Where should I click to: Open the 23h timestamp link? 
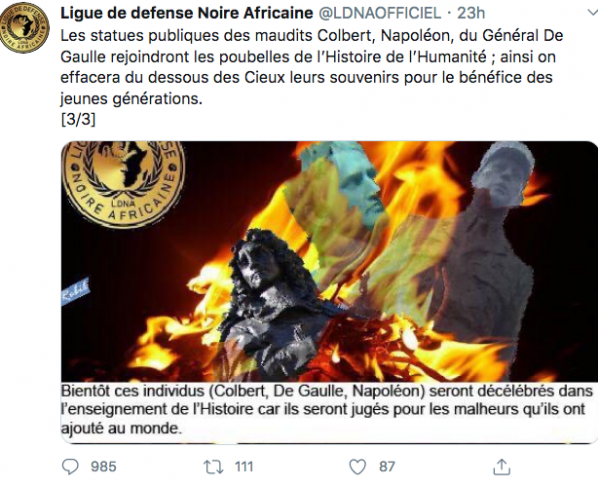(471, 13)
